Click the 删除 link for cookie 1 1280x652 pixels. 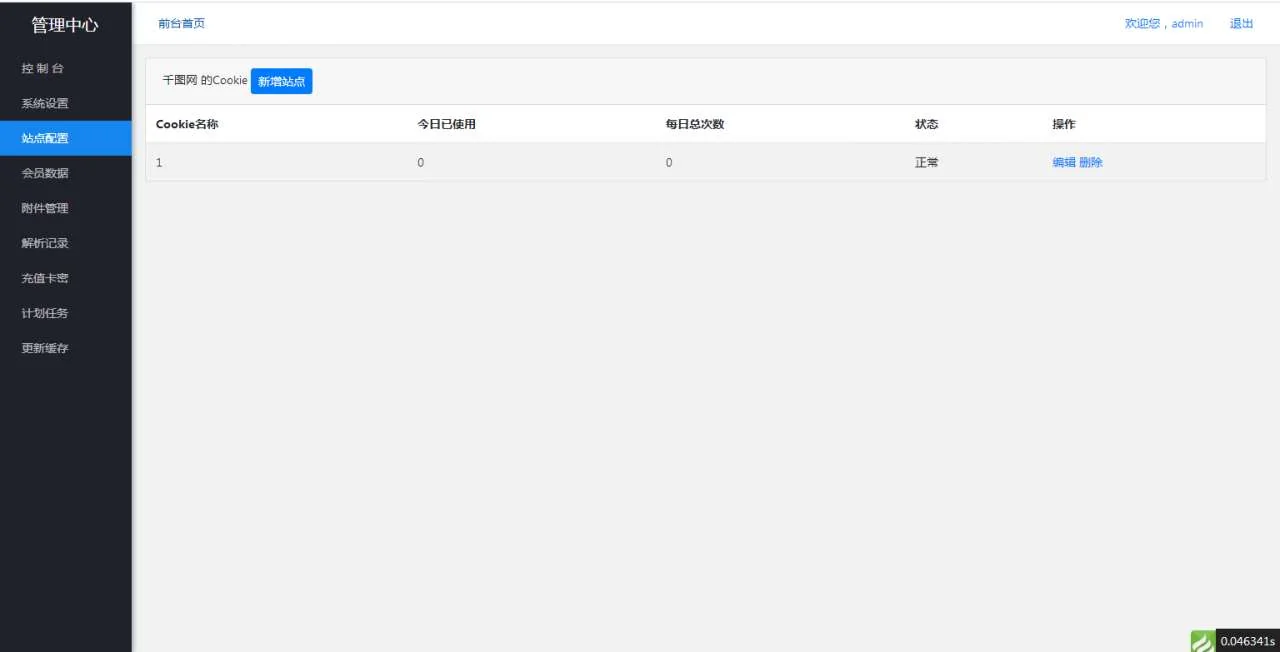[x=1091, y=163]
